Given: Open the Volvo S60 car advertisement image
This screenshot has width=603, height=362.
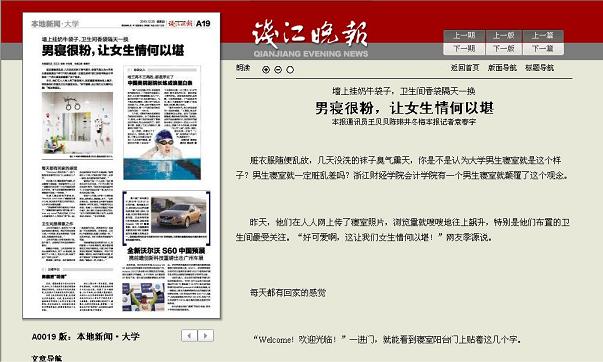Looking at the screenshot, I should pyautogui.click(x=178, y=215).
